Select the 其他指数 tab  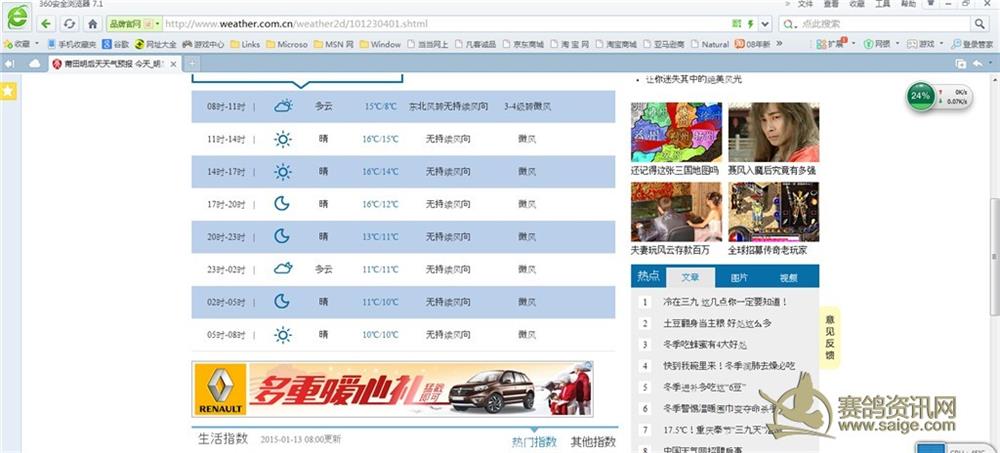(593, 441)
